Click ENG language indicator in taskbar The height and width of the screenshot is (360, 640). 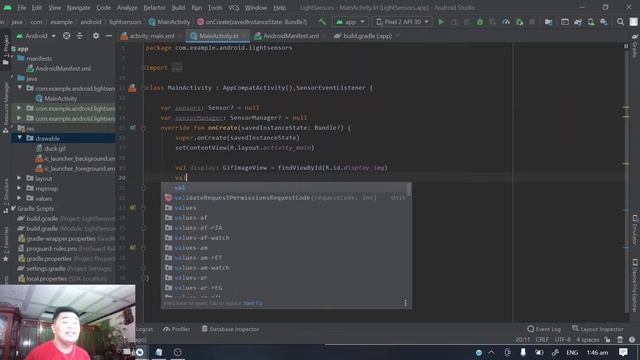pyautogui.click(x=572, y=352)
